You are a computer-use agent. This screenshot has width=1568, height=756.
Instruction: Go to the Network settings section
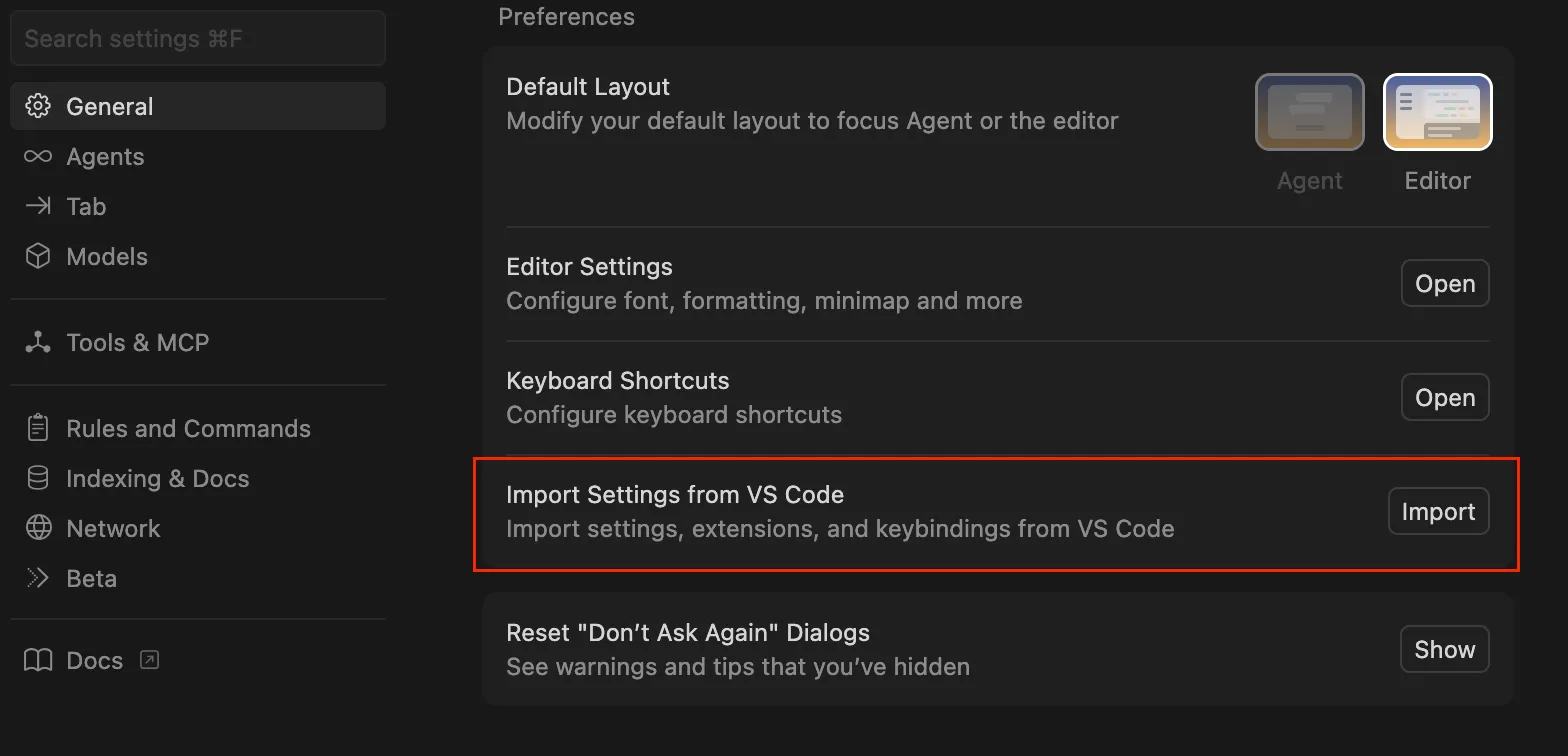tap(113, 528)
